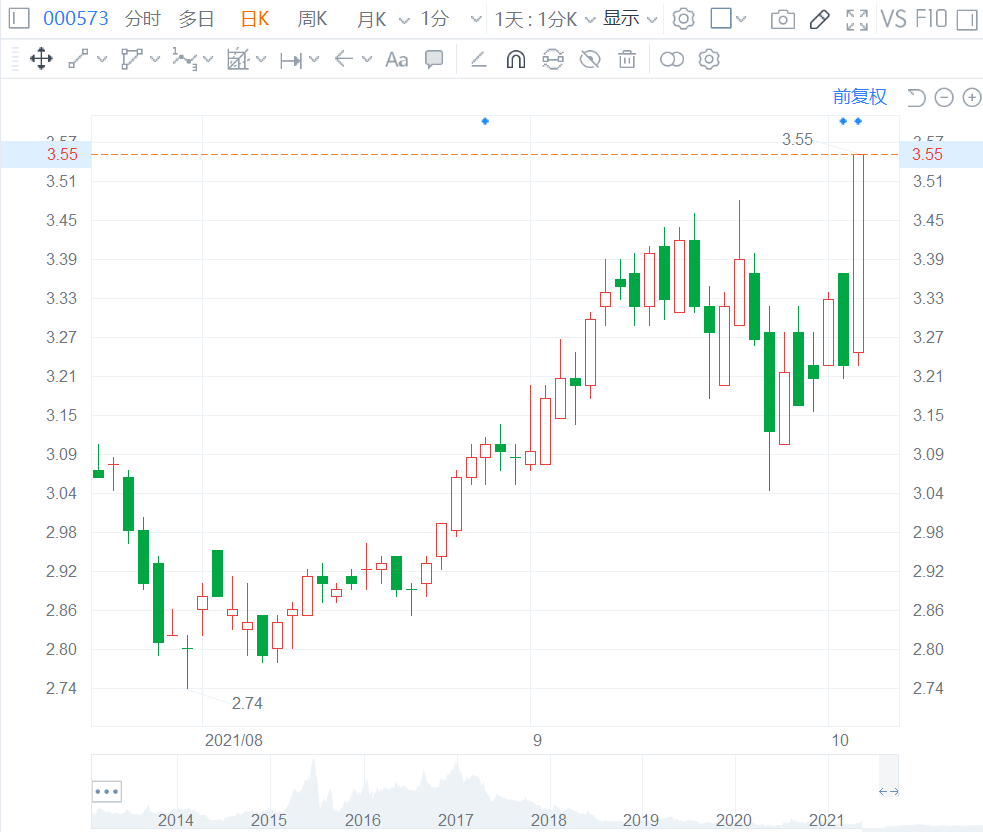Viewport: 983px width, 832px height.
Task: Expand the dropdown arrow next to 月K
Action: coord(404,20)
